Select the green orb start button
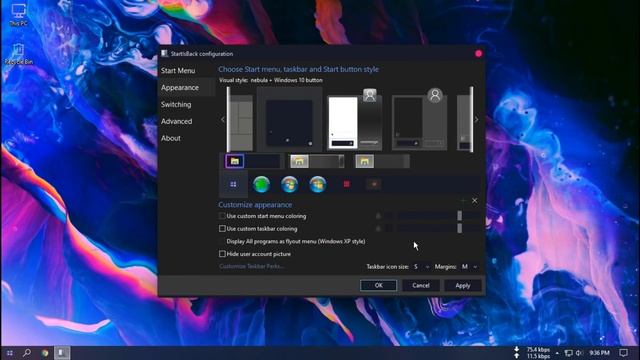 [262, 184]
